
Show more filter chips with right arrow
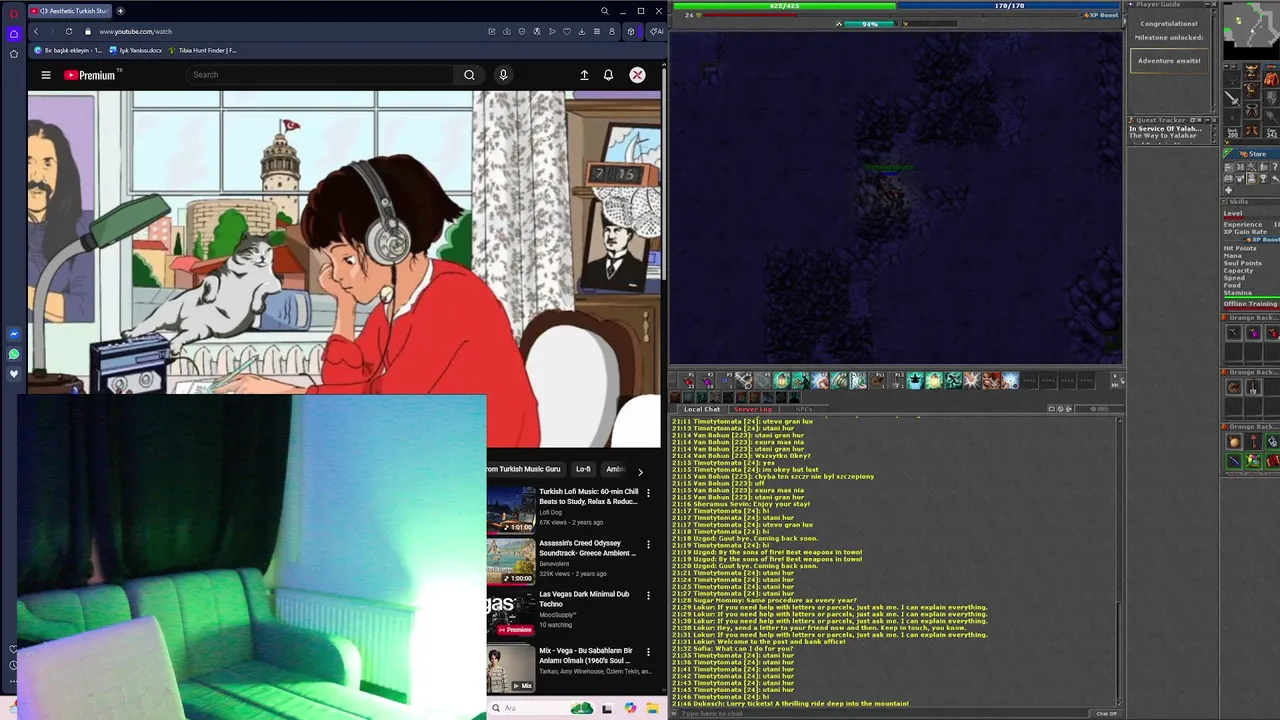click(x=640, y=470)
